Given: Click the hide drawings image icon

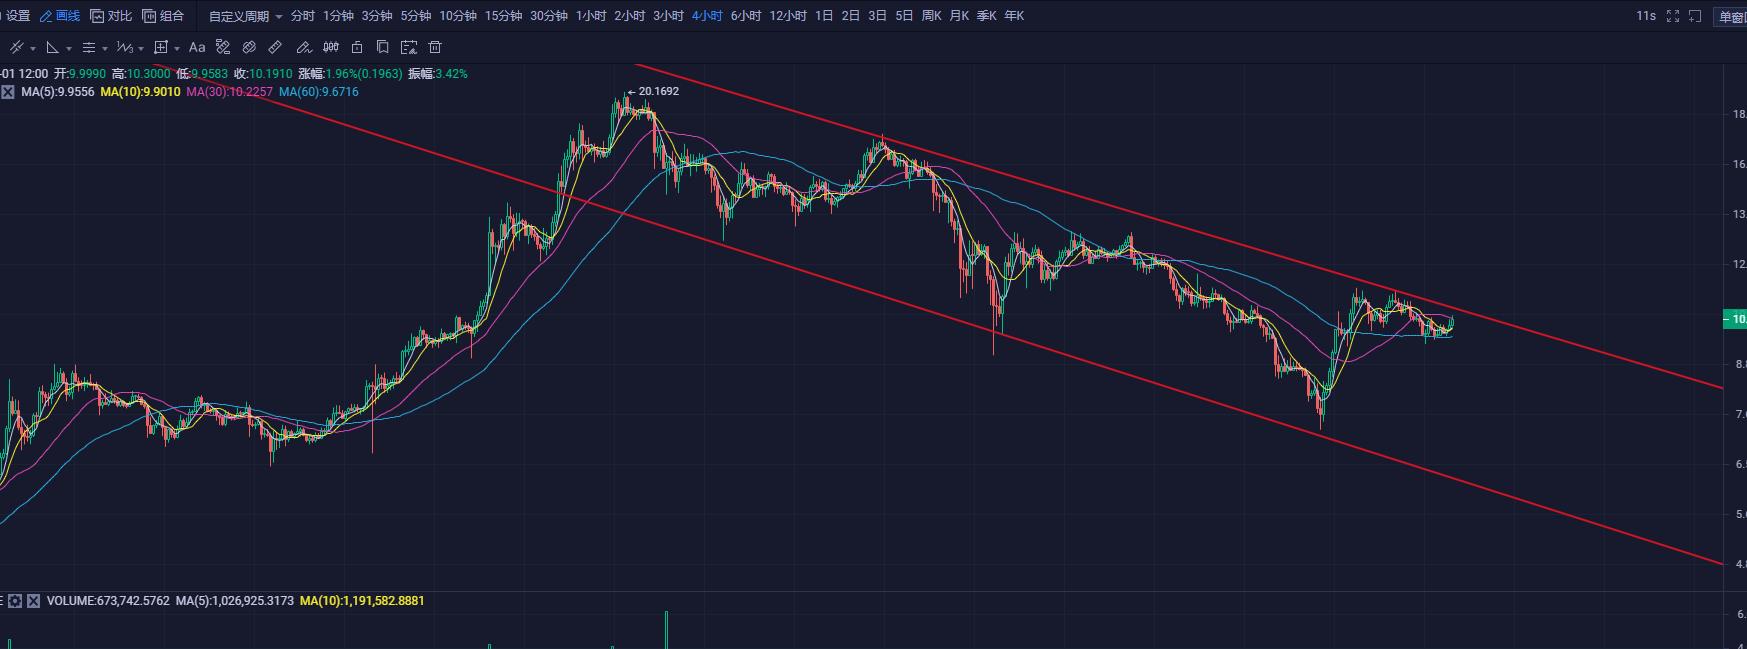Looking at the screenshot, I should (x=408, y=47).
